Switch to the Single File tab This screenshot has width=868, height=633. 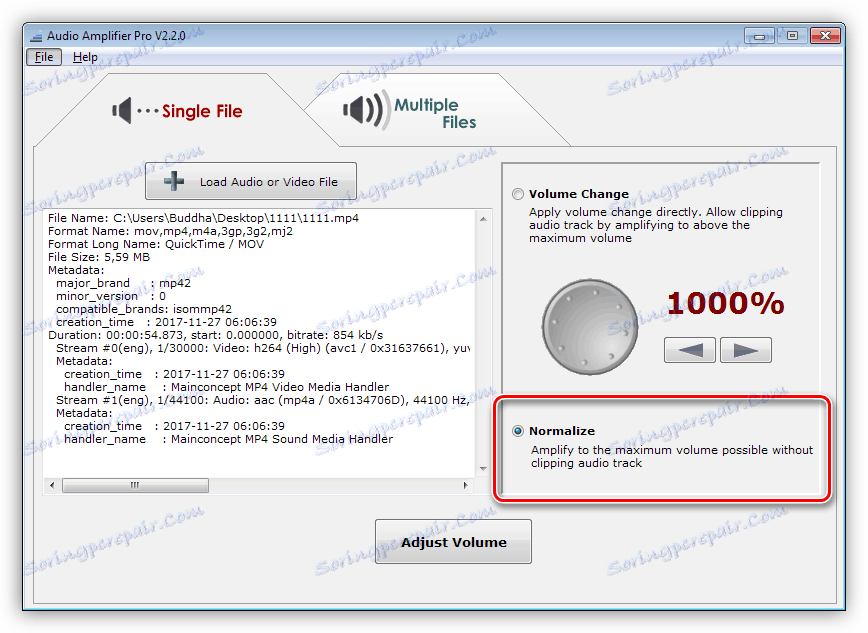(177, 111)
